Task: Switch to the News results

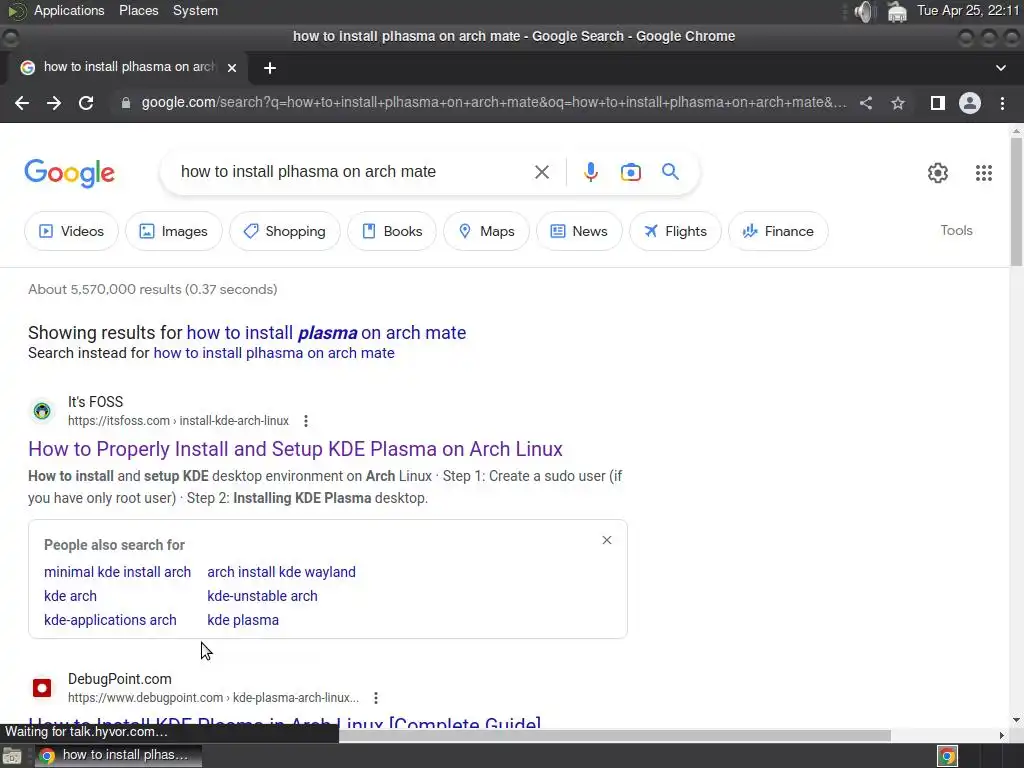Action: tap(579, 231)
